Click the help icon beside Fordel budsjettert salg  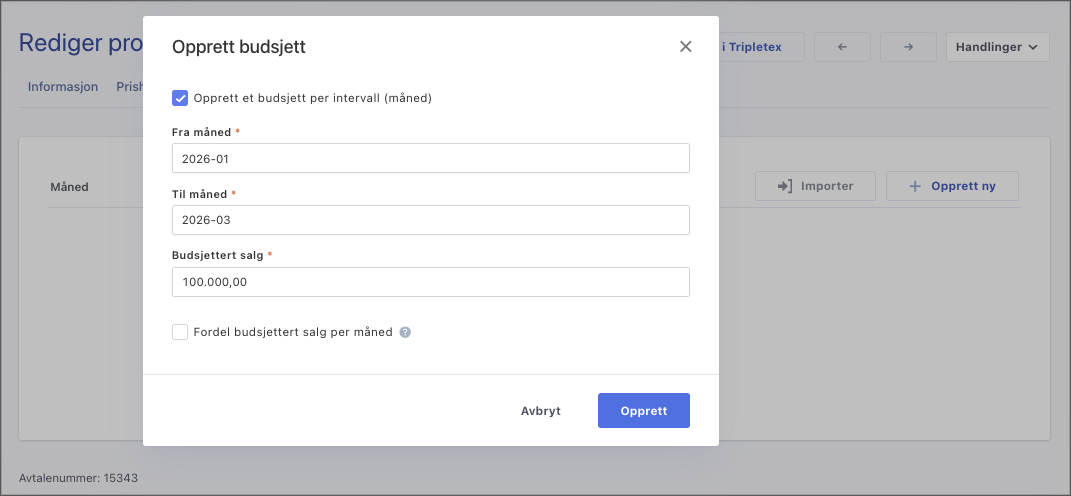405,332
